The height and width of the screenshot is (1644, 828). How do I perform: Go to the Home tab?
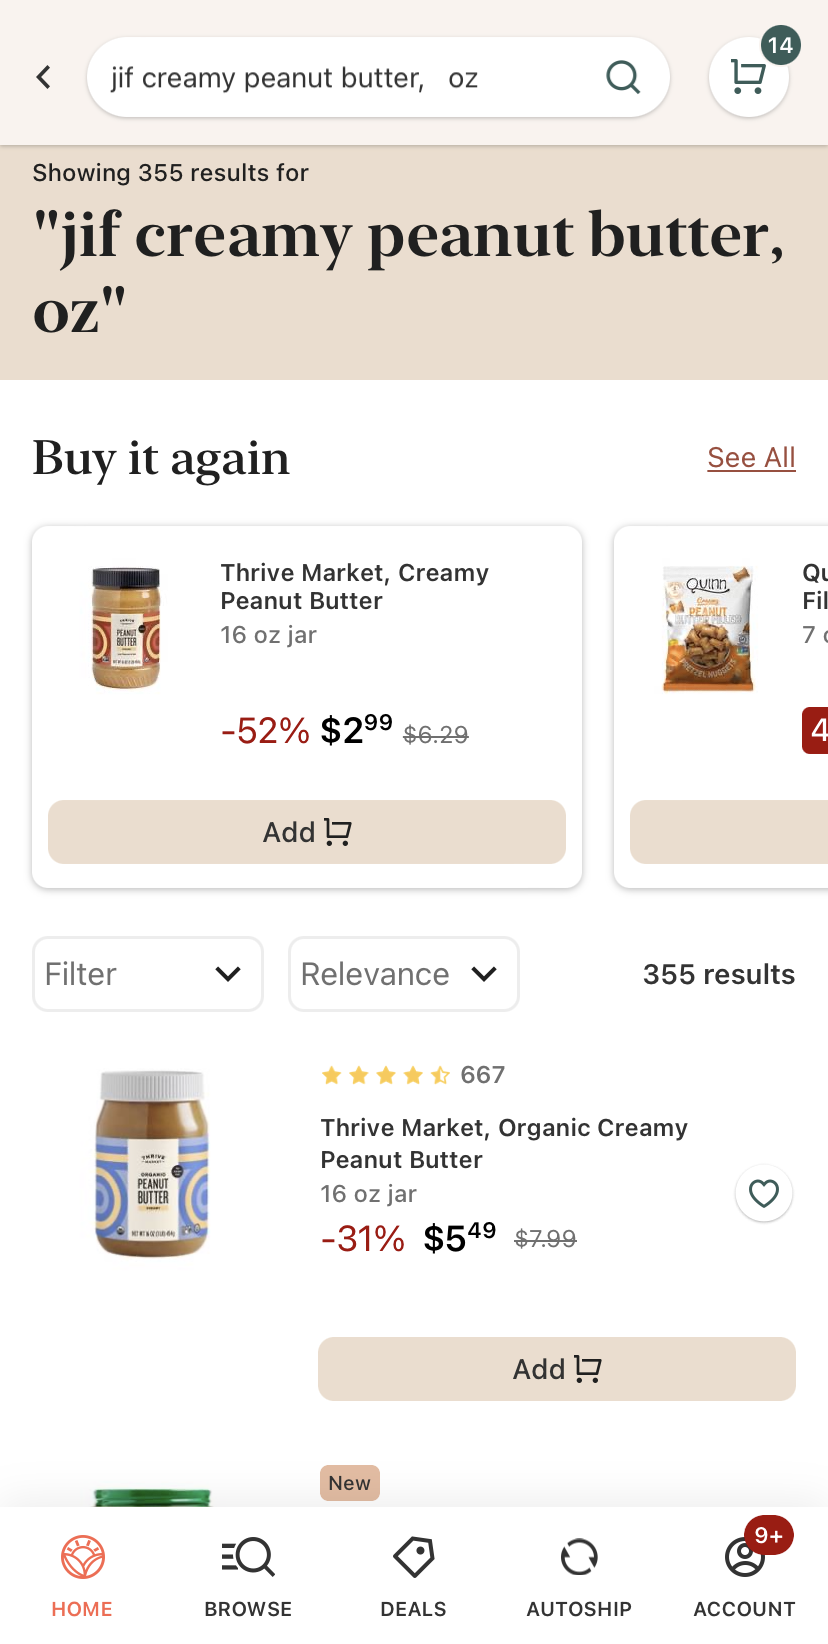[82, 1577]
